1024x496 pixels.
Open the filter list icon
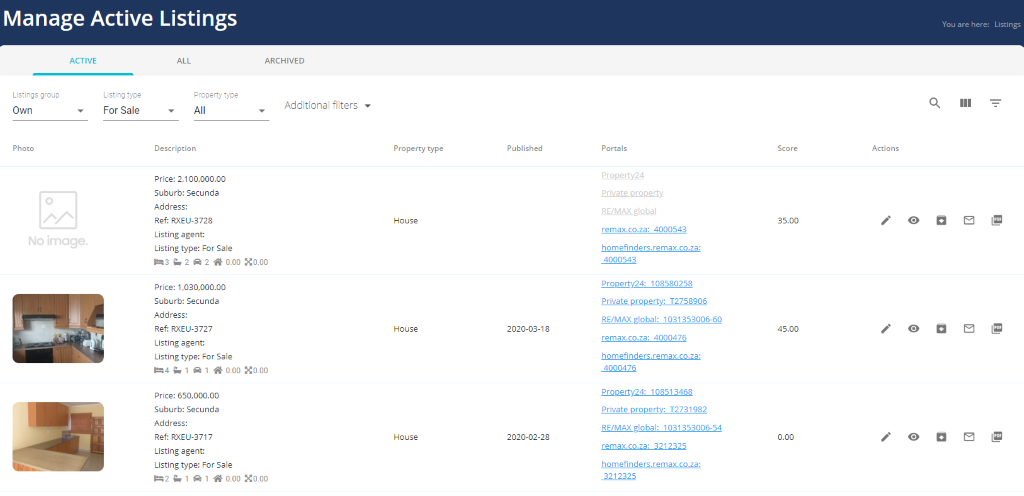click(x=995, y=103)
